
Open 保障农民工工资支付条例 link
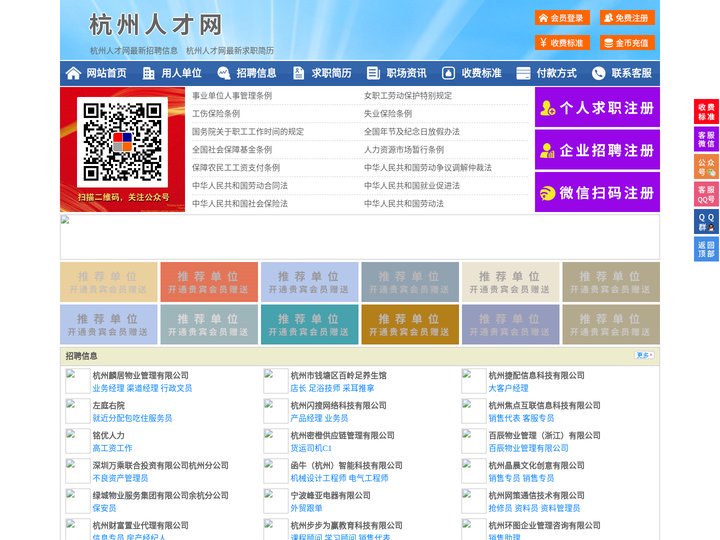236,168
